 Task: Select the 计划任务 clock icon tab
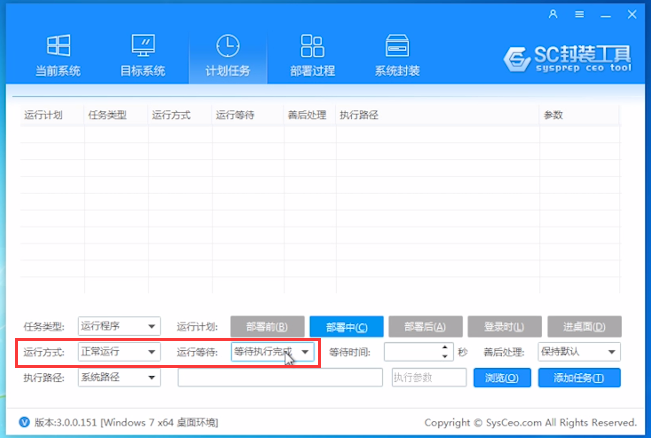(x=228, y=46)
